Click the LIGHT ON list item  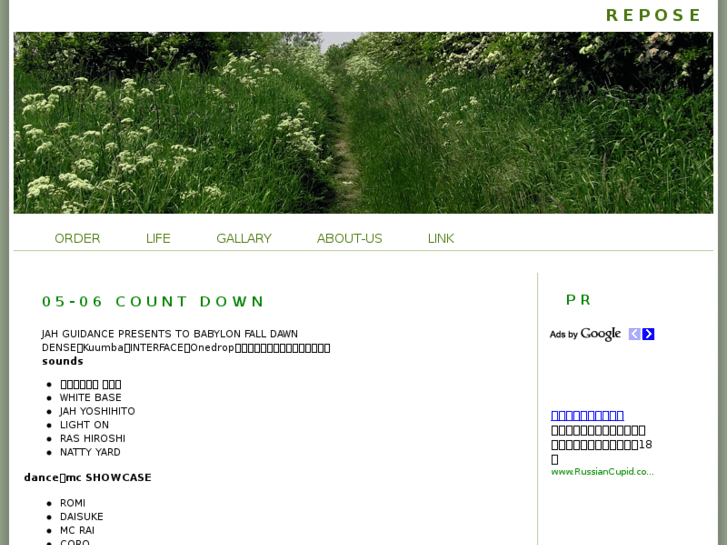click(x=84, y=425)
